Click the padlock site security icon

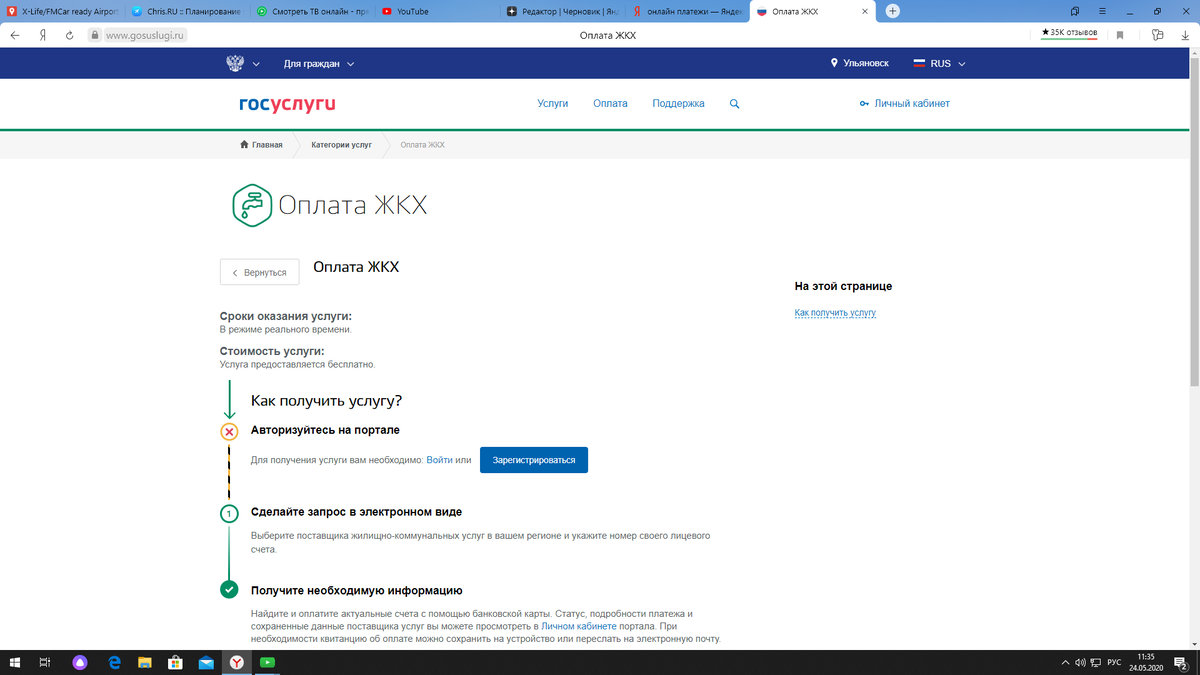(x=95, y=35)
